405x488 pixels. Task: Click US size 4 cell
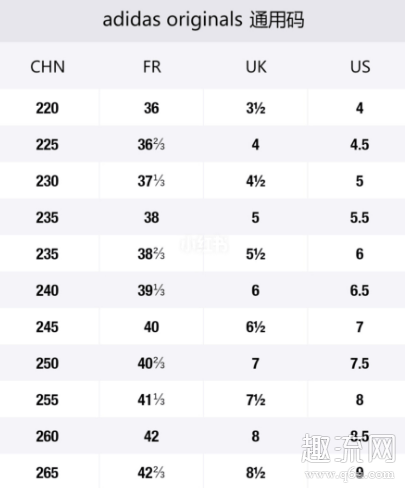[360, 108]
